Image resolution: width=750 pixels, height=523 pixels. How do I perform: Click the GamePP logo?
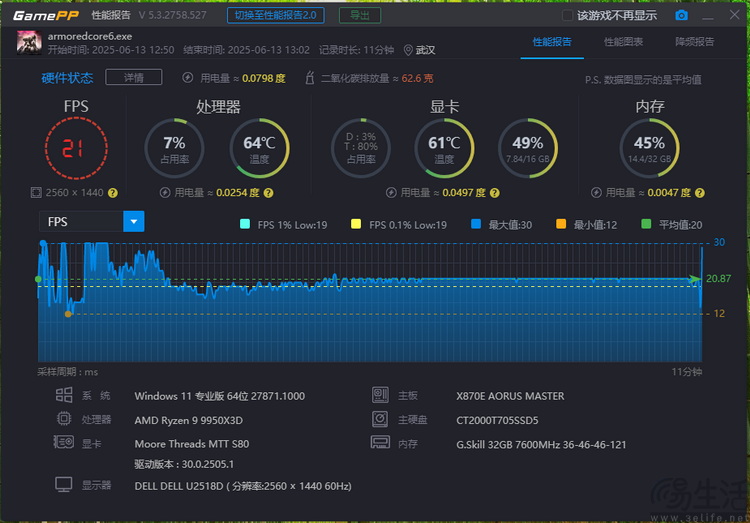[x=46, y=16]
